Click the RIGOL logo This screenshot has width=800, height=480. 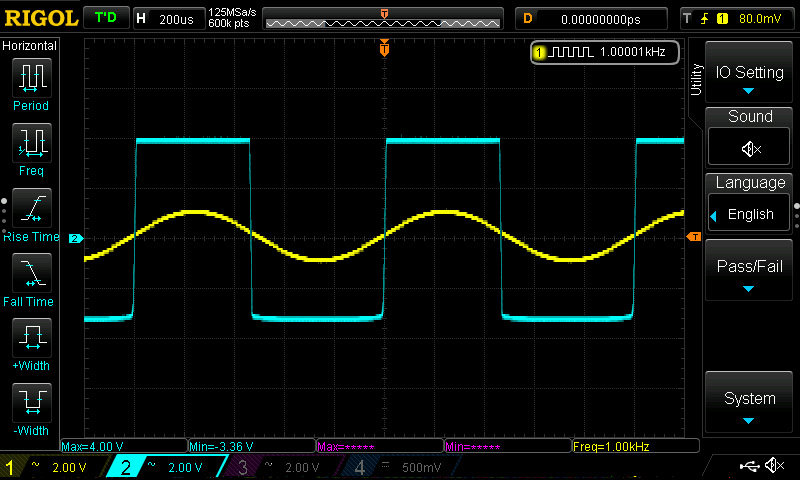point(41,19)
